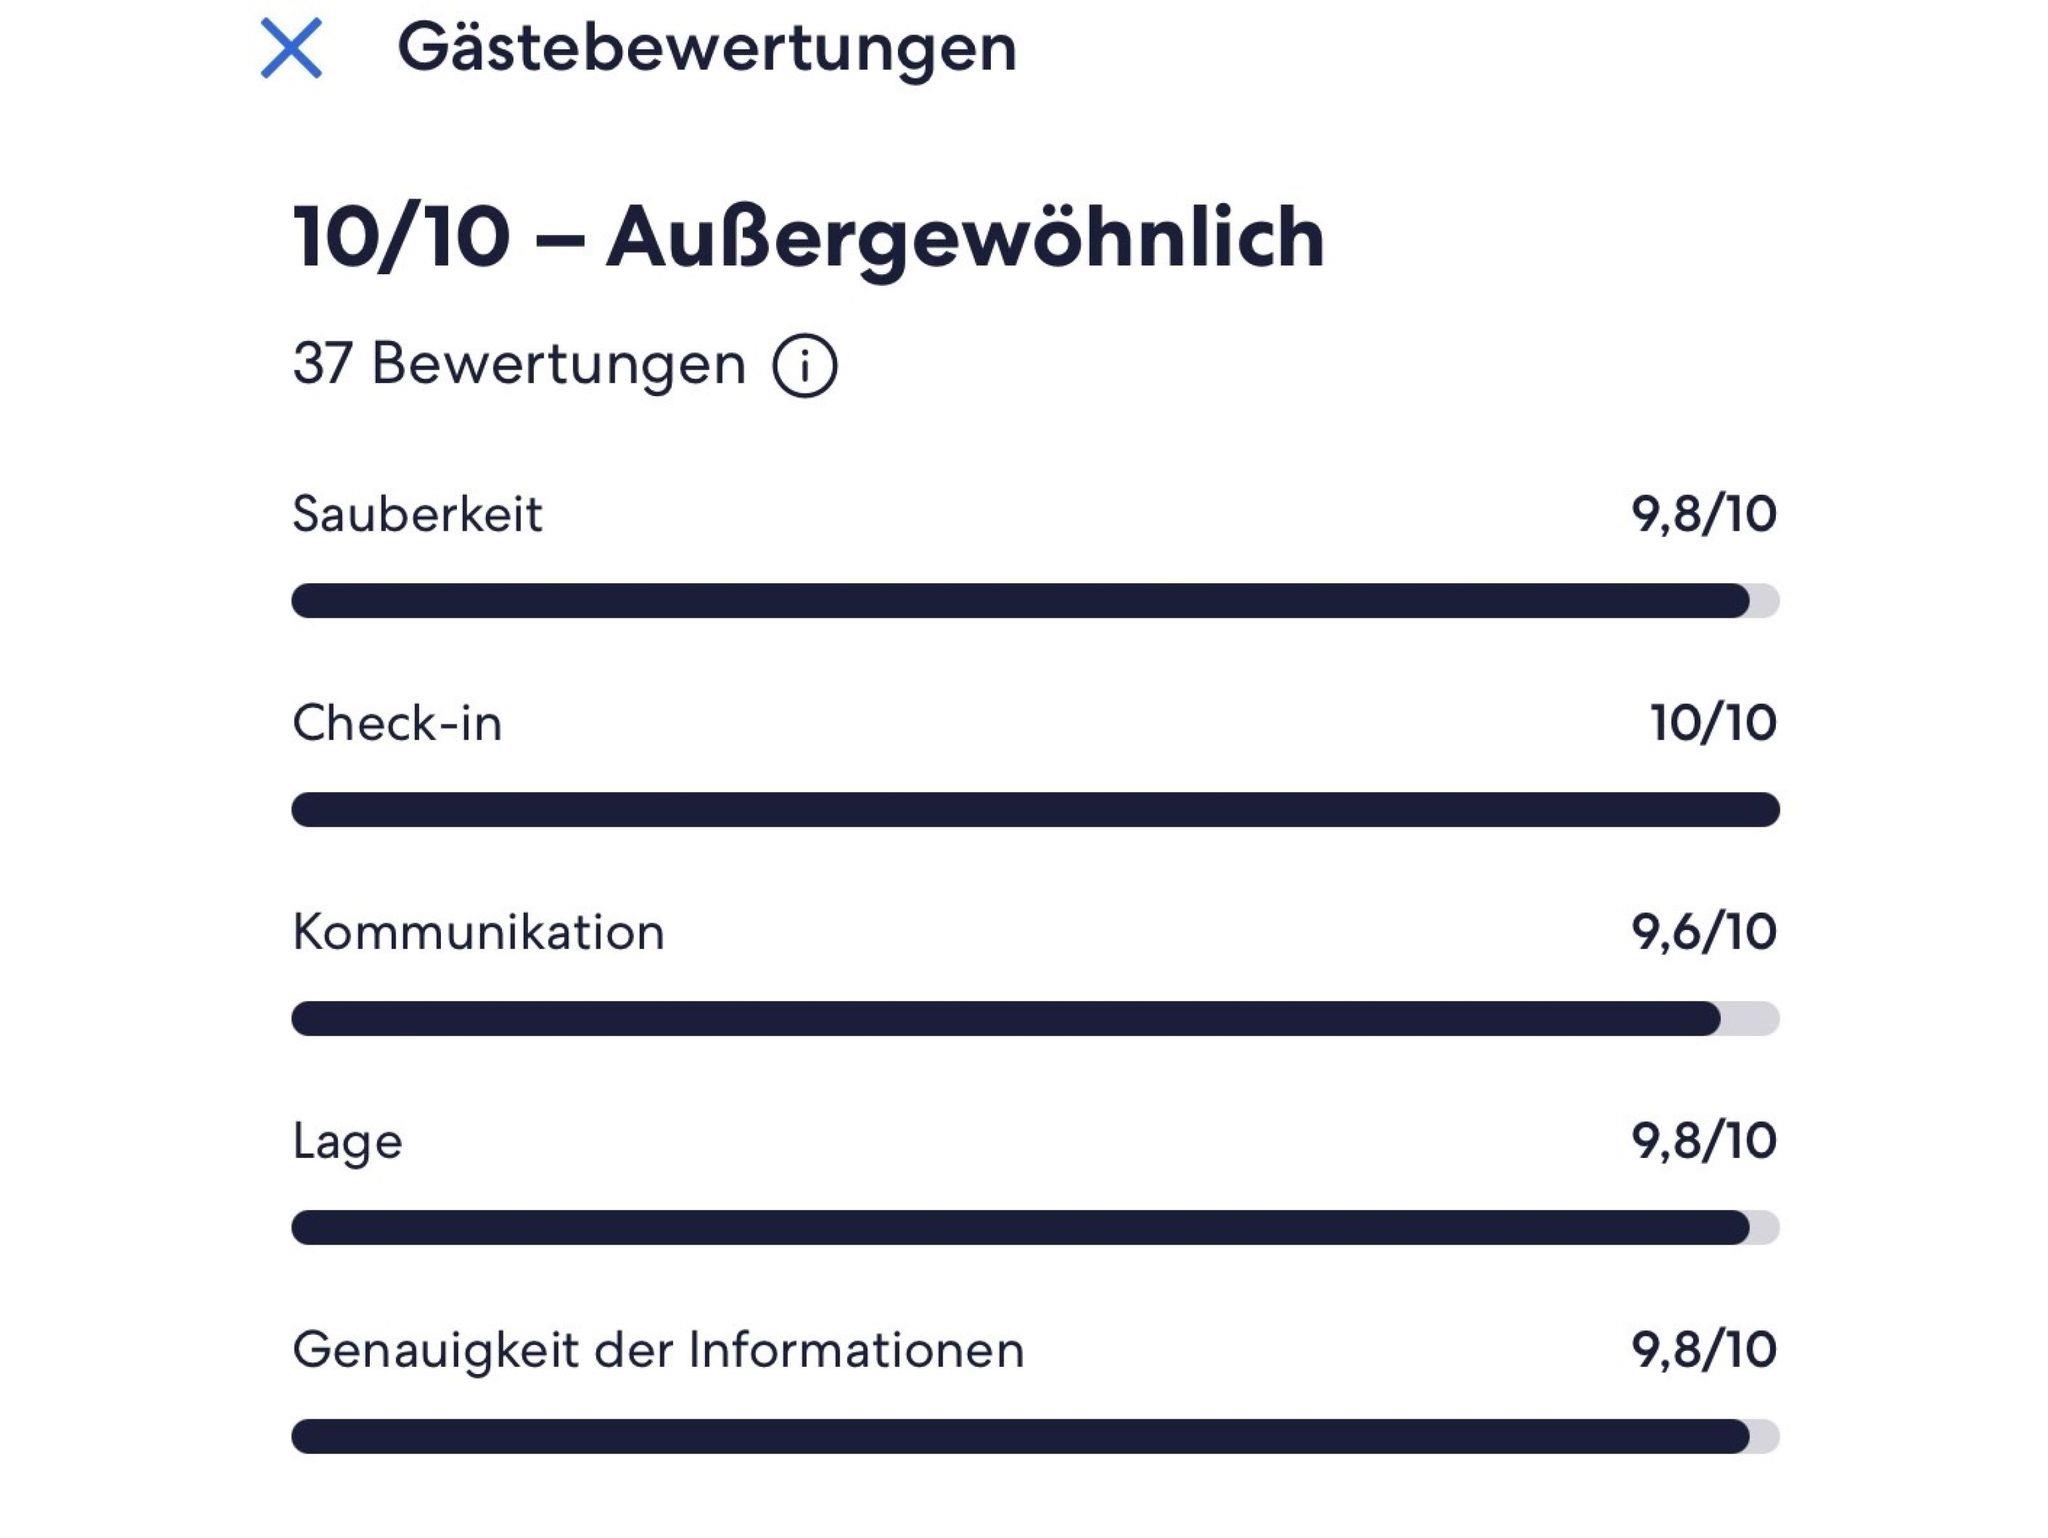Click the Genauigkeit der Informationen progress bar
The image size is (2048, 1538).
coord(1034,1437)
